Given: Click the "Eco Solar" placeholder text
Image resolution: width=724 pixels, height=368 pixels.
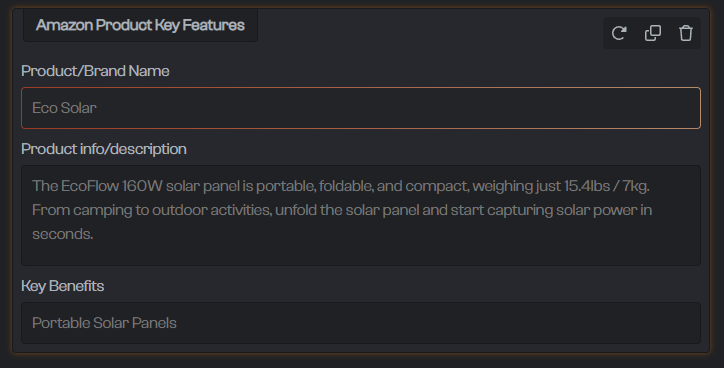Looking at the screenshot, I should [64, 108].
